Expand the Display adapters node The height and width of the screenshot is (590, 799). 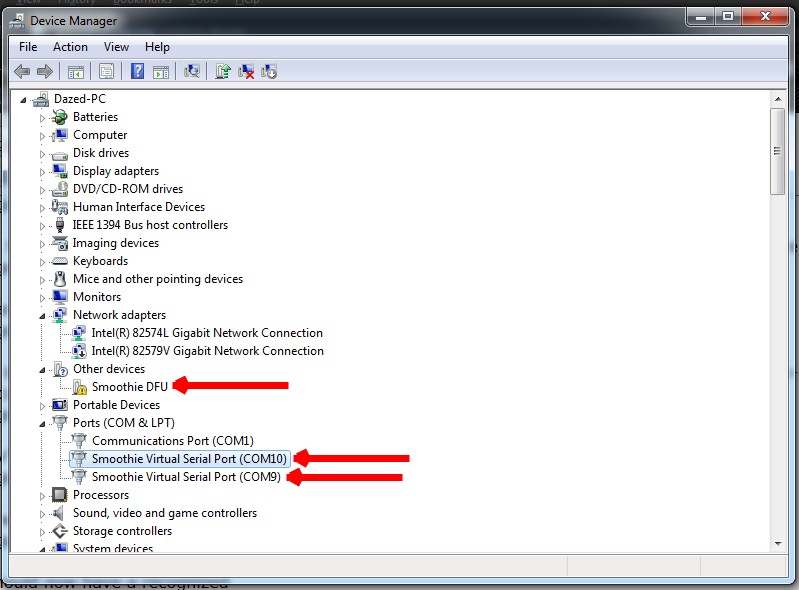pos(43,172)
